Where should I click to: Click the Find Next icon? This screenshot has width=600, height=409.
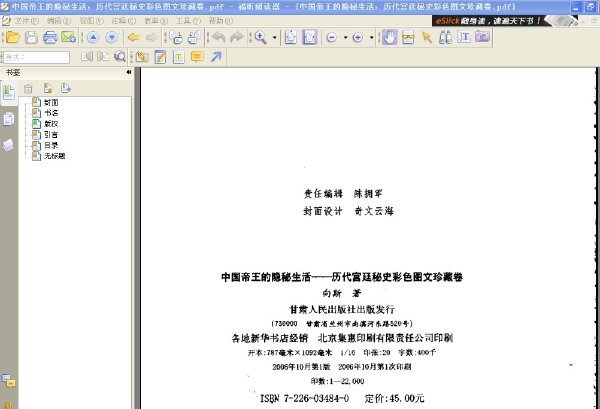coord(103,57)
